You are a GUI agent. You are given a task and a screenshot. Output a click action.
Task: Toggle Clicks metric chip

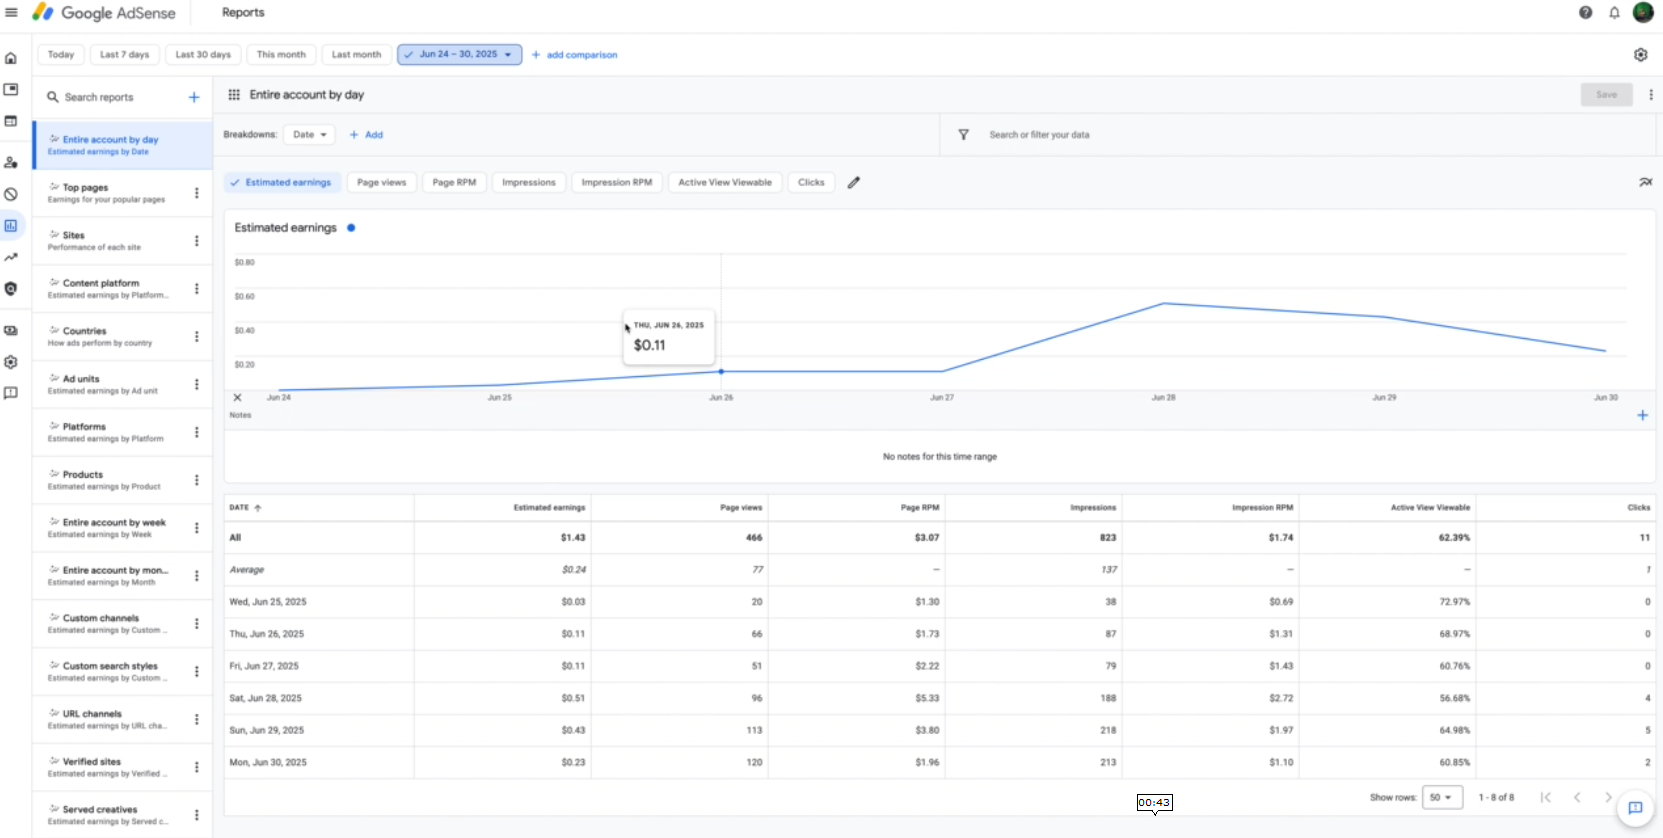point(811,183)
